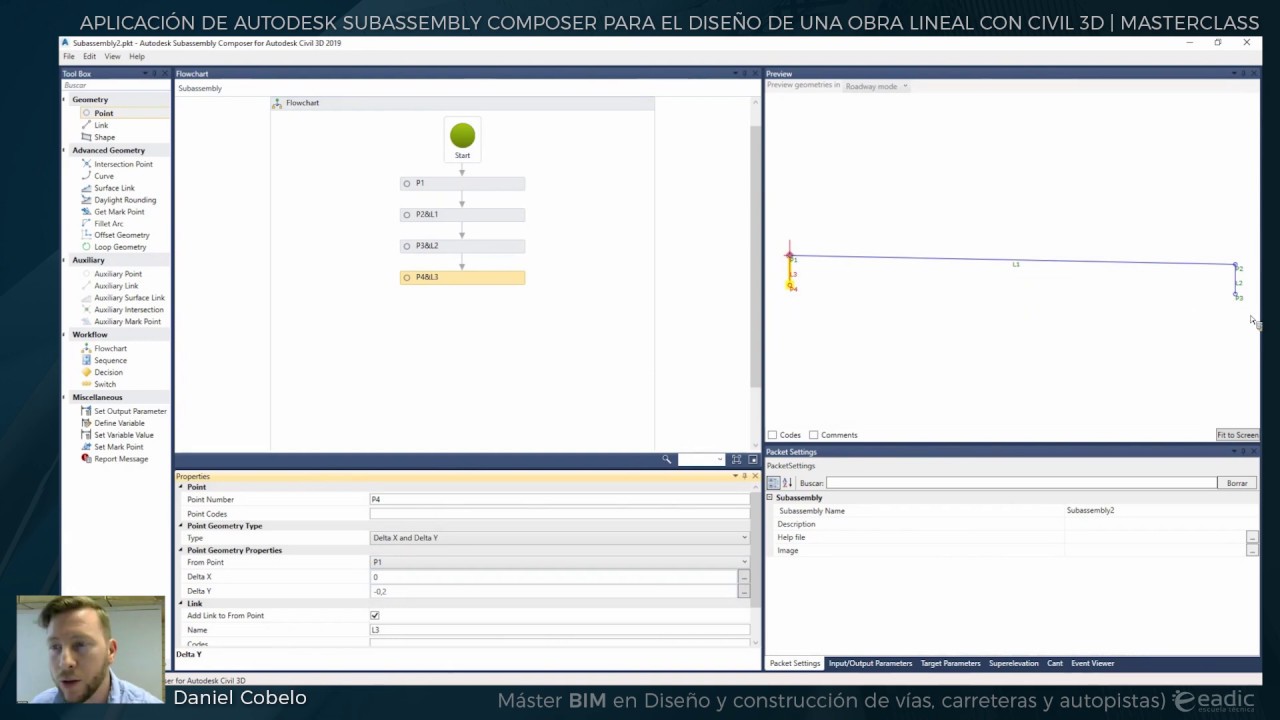
Task: Open the flowchart zoom level dropdown
Action: [720, 459]
